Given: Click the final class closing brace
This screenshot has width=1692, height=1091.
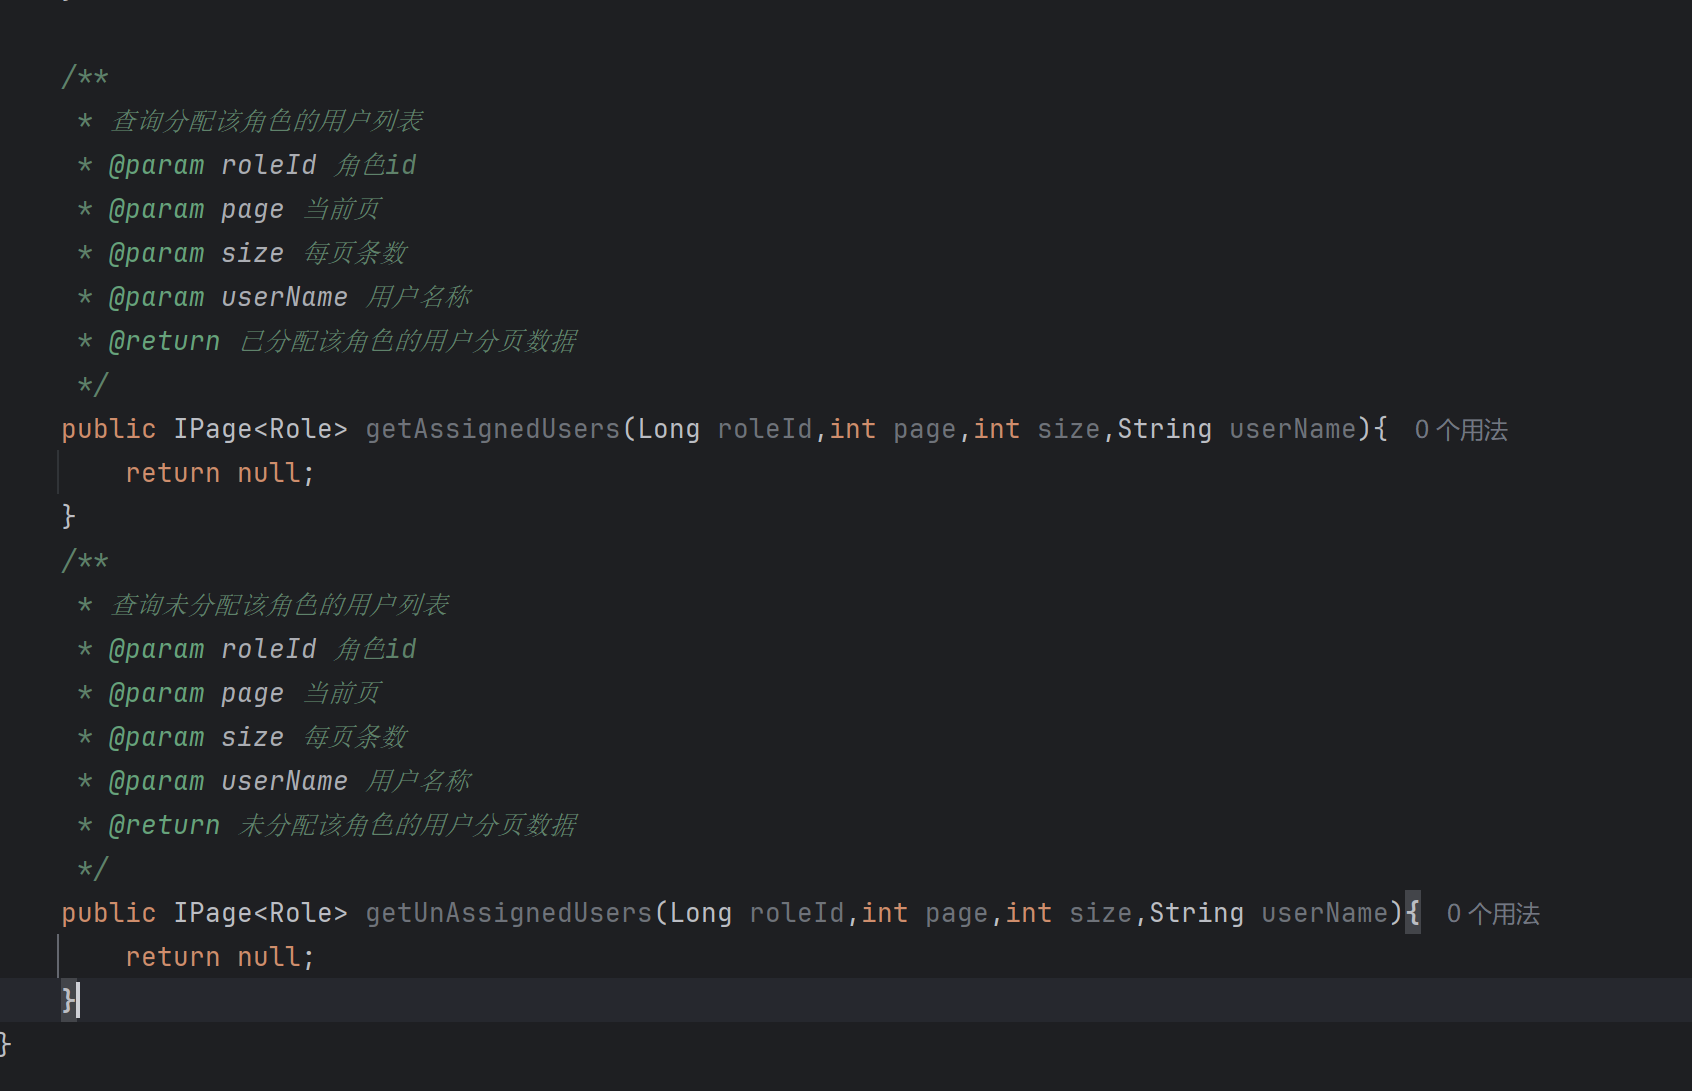Looking at the screenshot, I should pos(5,1044).
